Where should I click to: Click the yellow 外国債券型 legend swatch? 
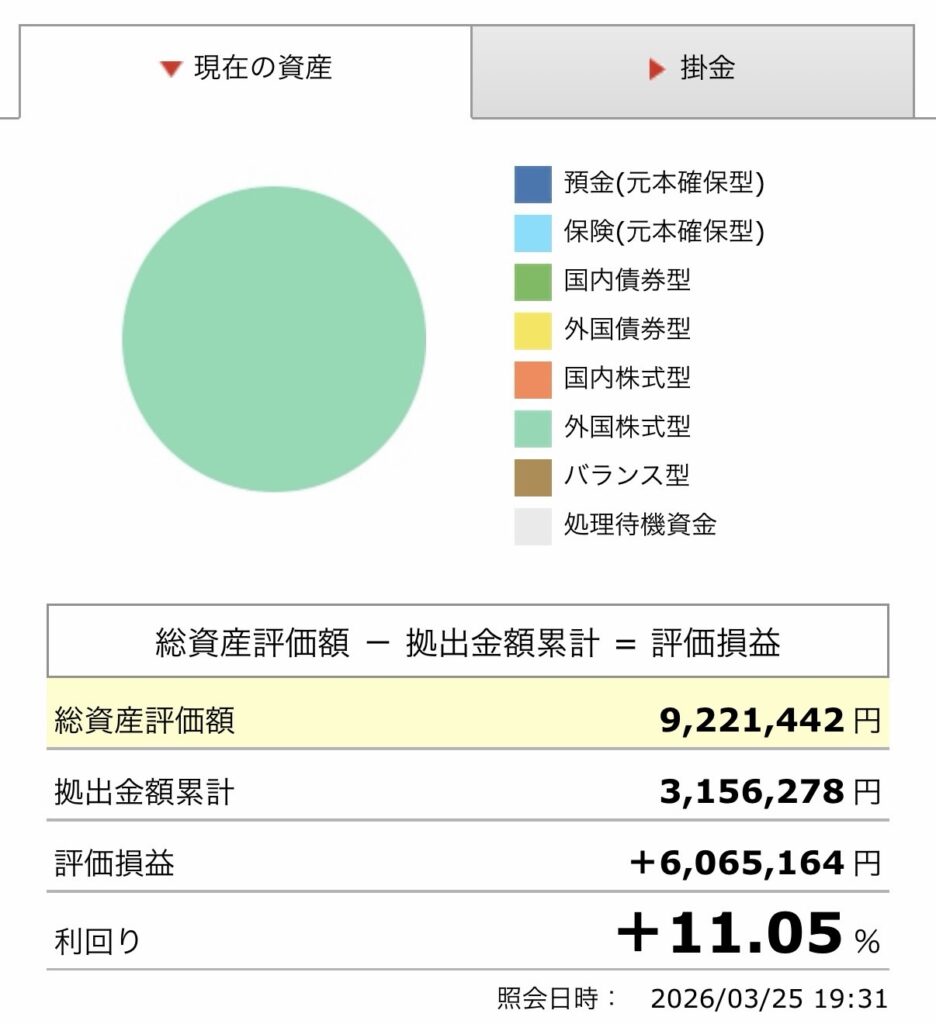pos(533,330)
